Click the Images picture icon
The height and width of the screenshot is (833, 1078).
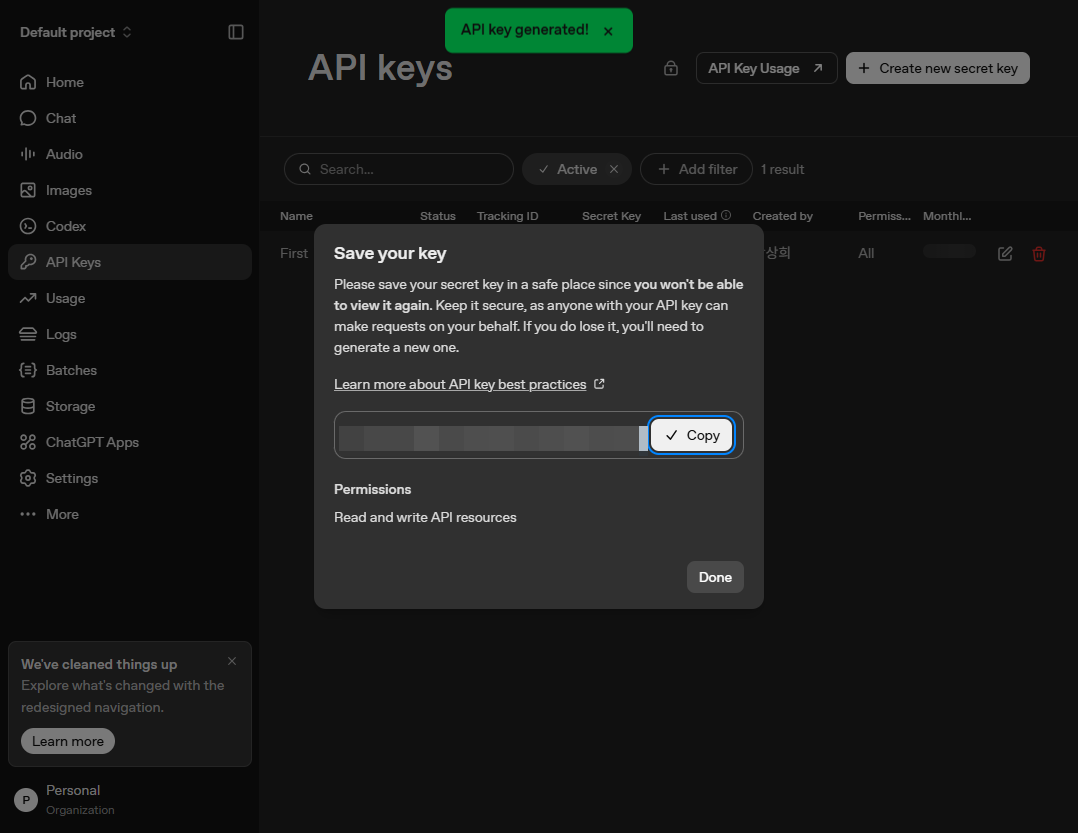click(x=28, y=190)
